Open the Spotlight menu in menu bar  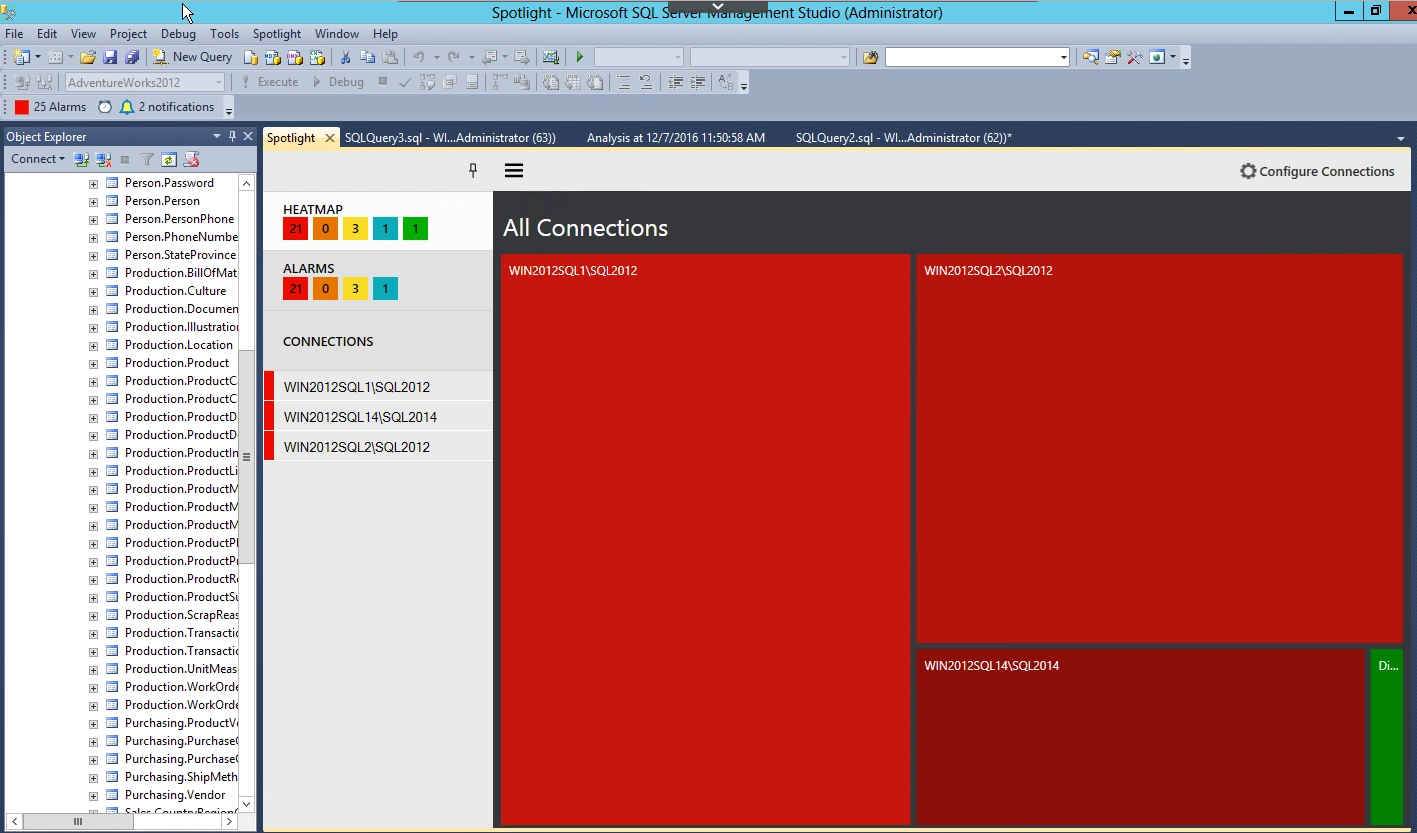pyautogui.click(x=276, y=34)
